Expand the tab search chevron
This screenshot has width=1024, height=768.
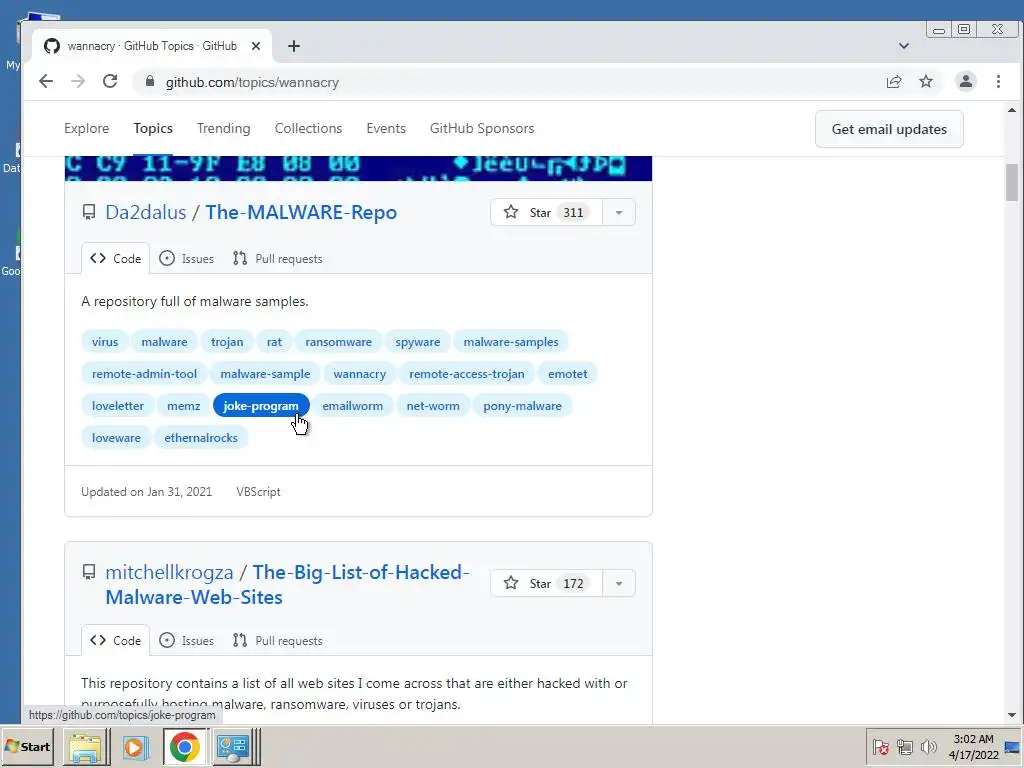[904, 46]
